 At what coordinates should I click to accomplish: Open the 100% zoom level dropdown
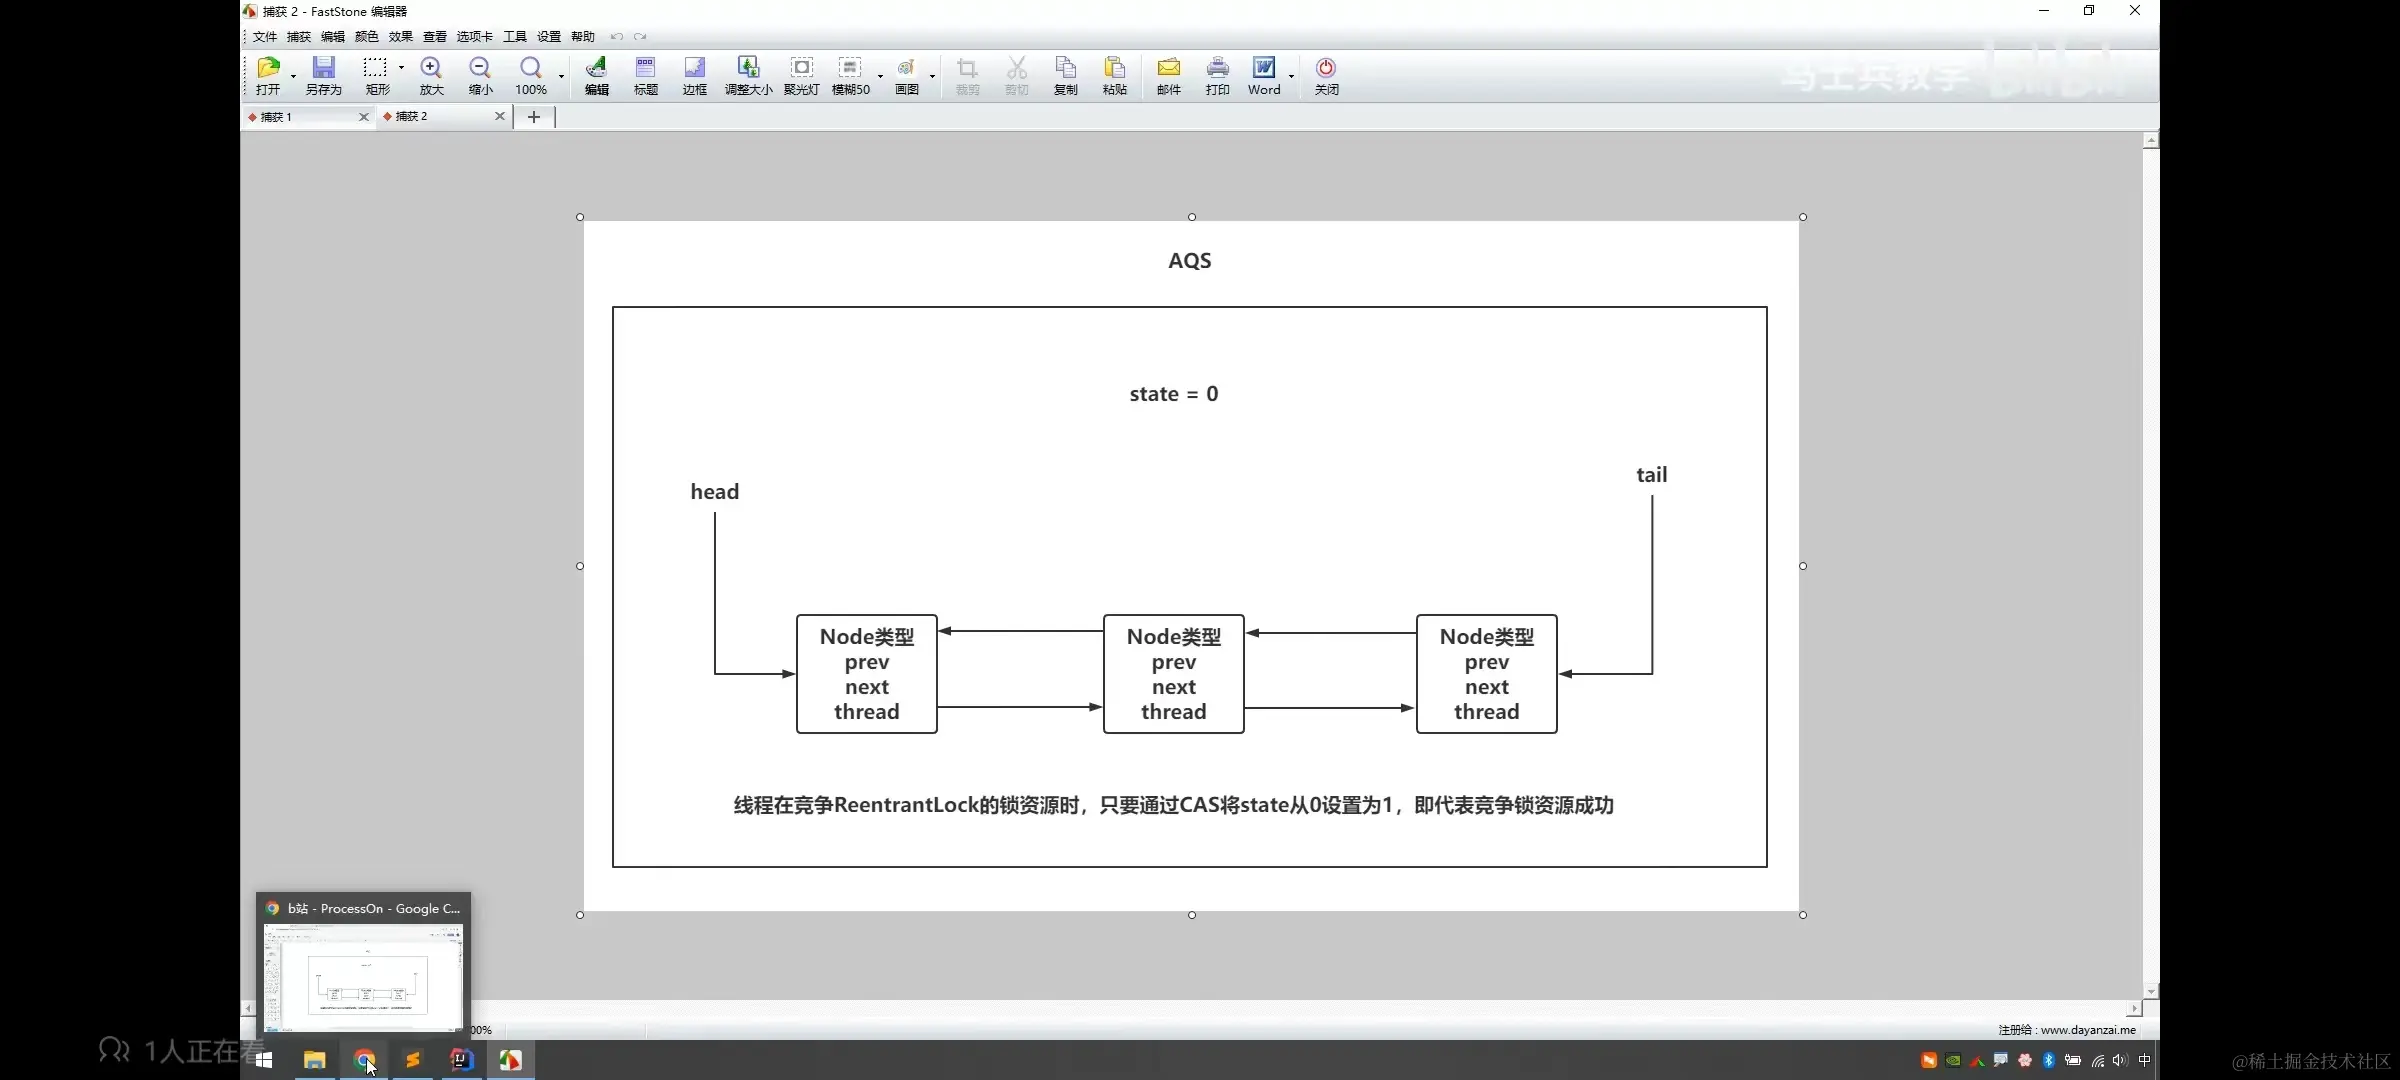click(561, 76)
